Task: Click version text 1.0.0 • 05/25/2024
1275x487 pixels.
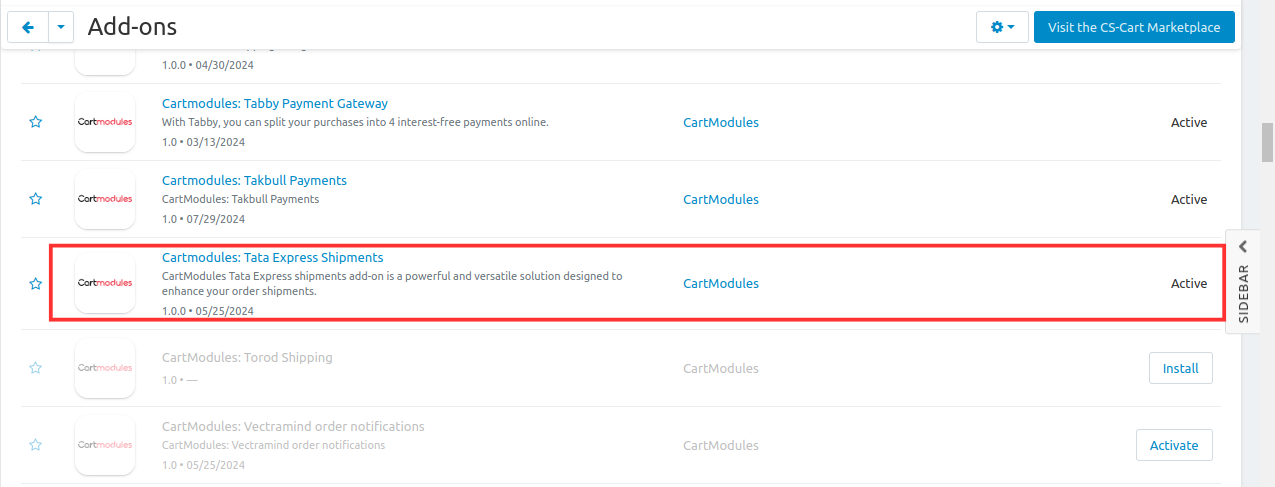Action: coord(208,311)
